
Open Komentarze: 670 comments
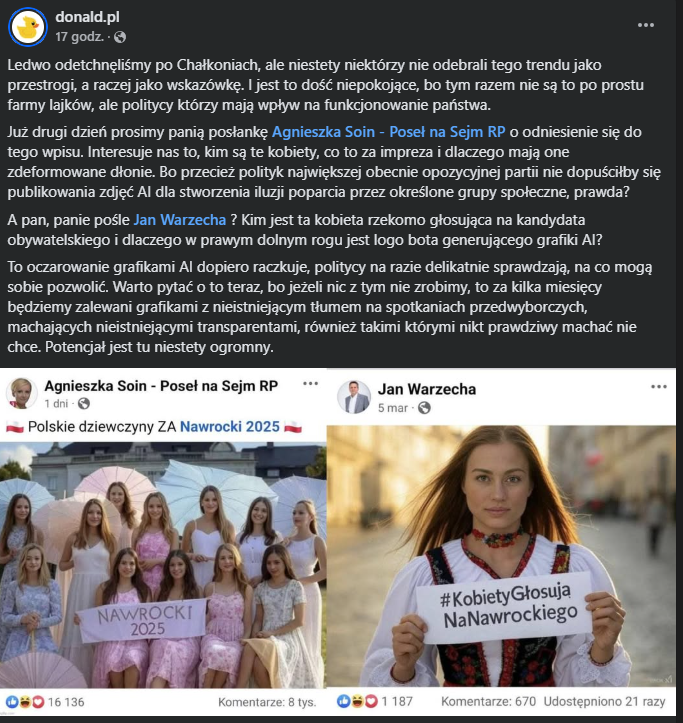click(488, 701)
